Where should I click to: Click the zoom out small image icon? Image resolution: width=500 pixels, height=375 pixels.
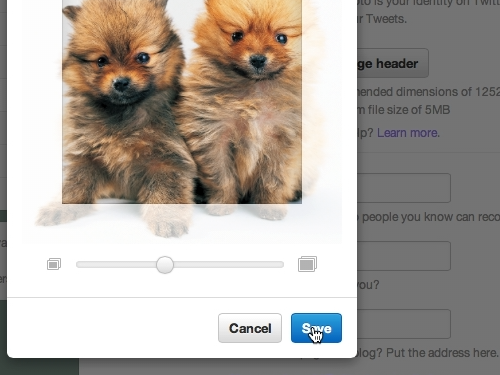tap(54, 264)
